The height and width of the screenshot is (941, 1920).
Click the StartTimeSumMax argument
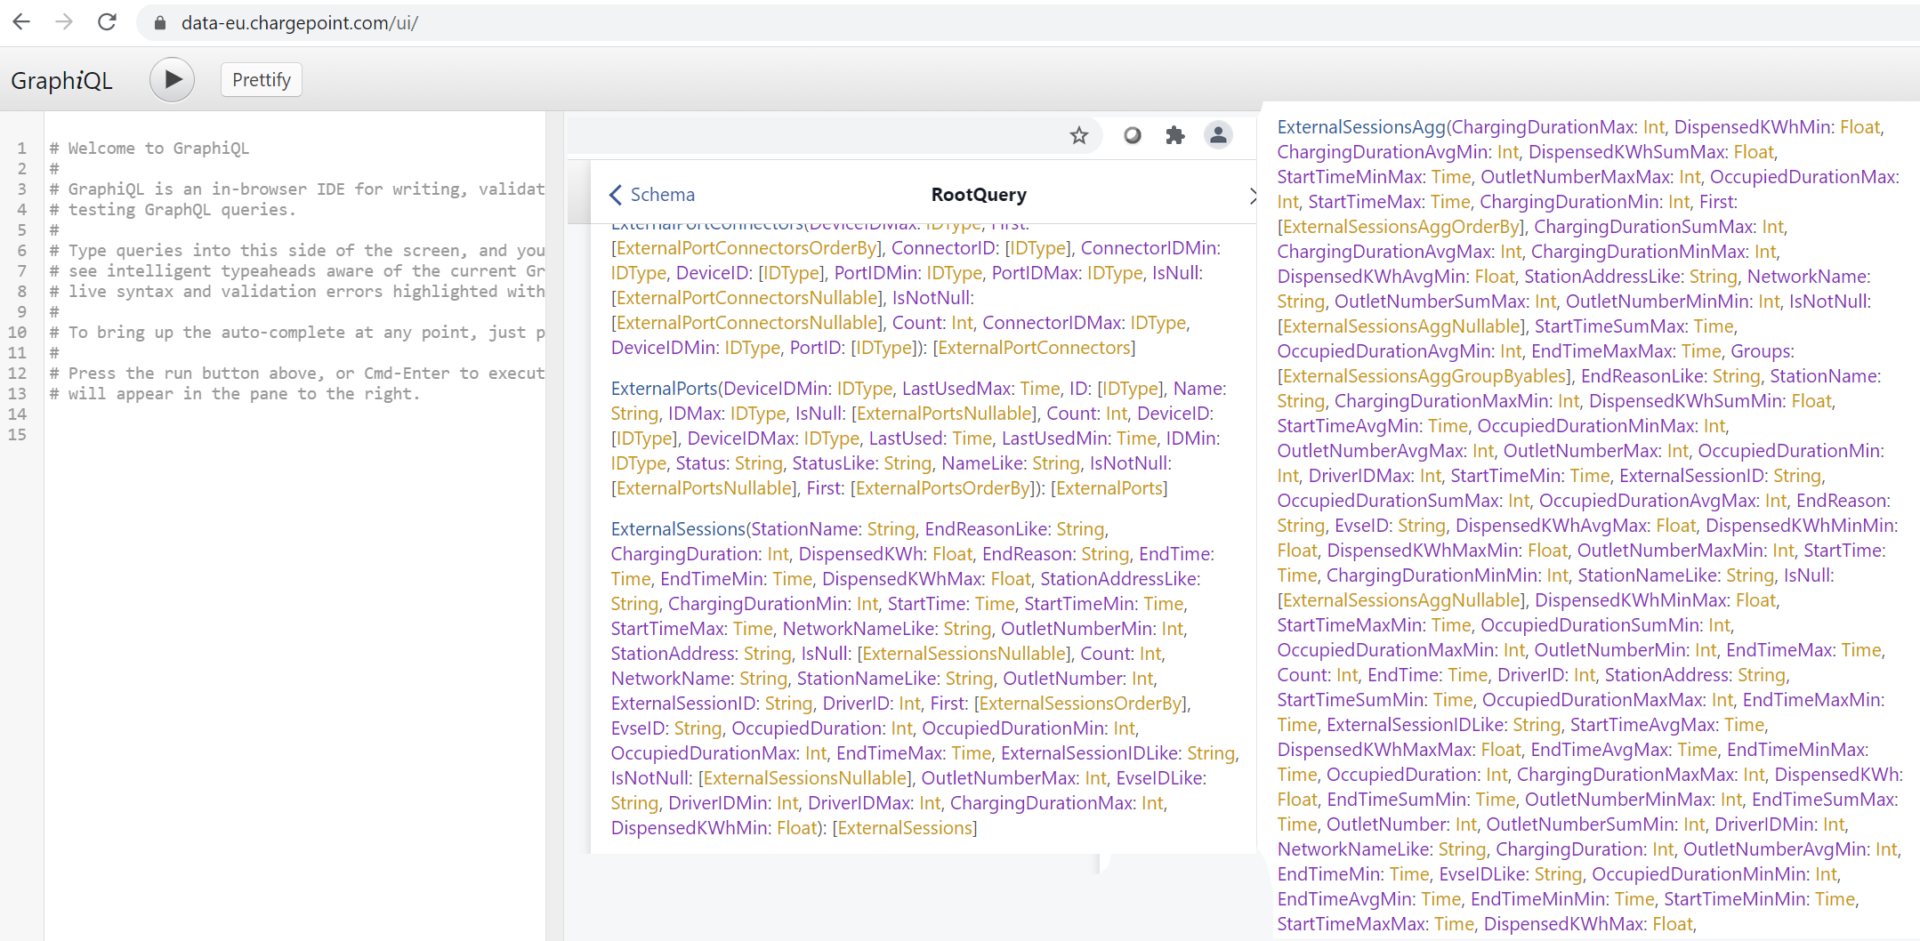click(1609, 326)
